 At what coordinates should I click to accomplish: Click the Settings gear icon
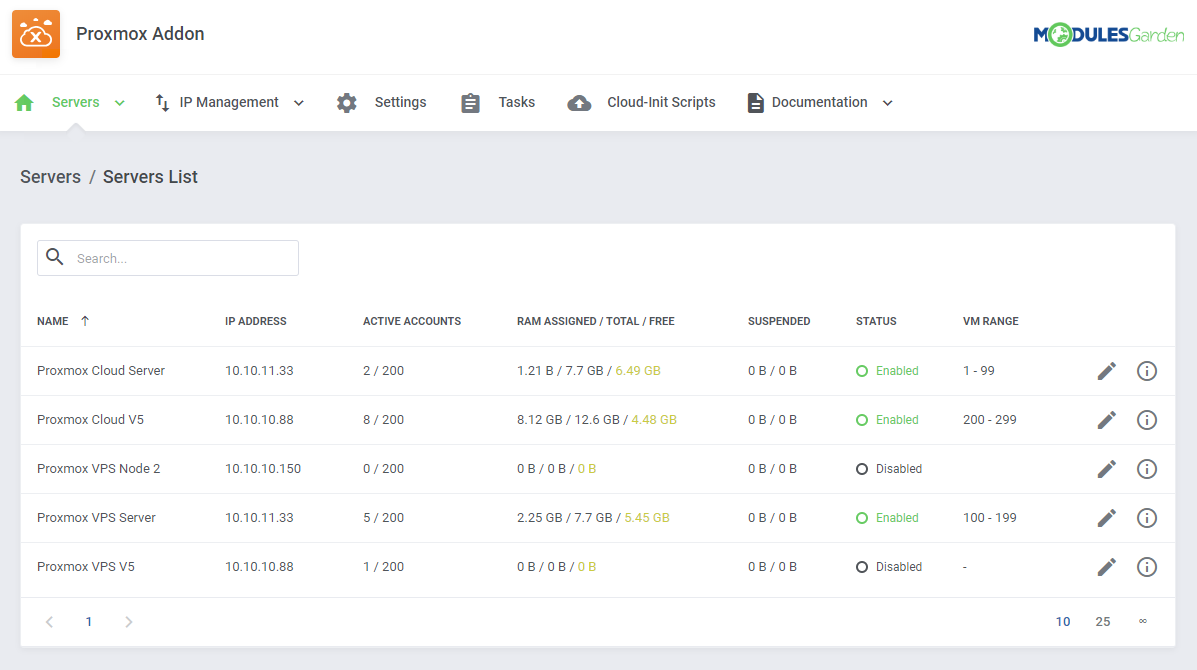(x=346, y=101)
